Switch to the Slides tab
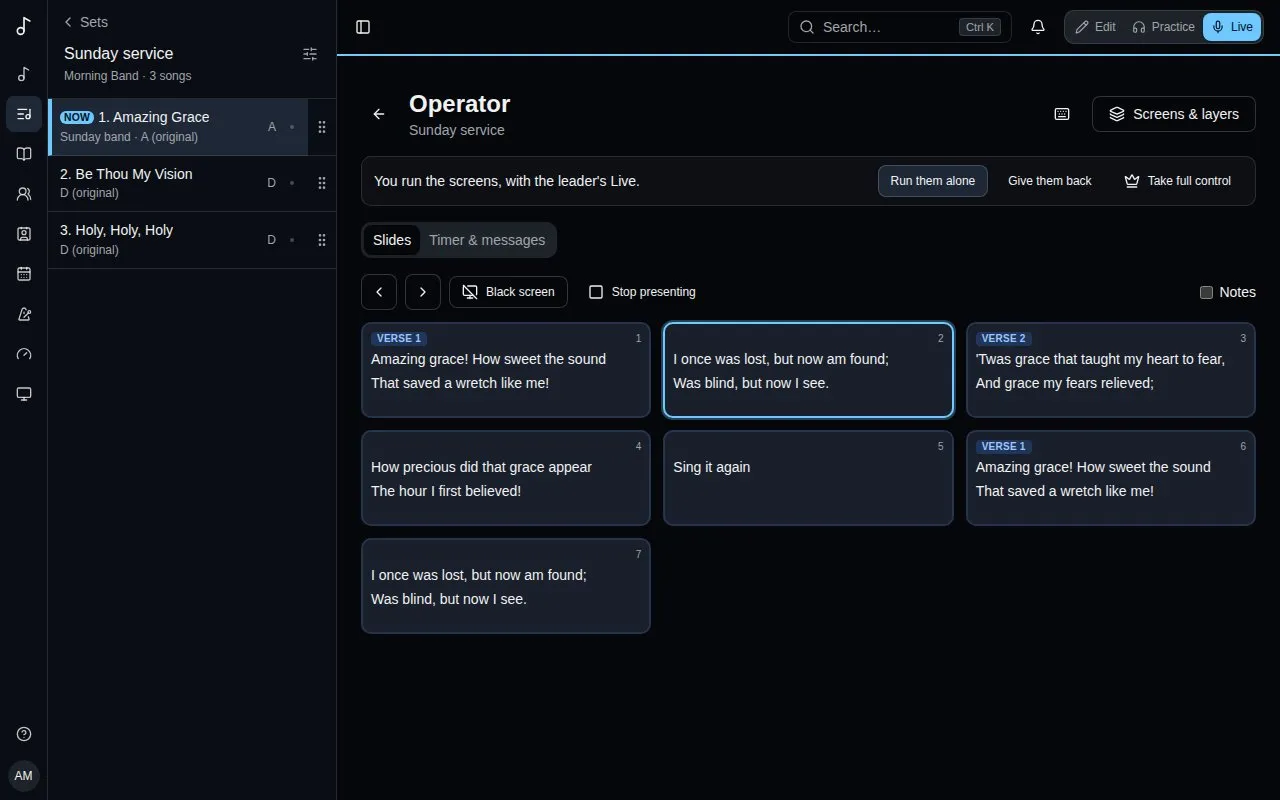 392,240
